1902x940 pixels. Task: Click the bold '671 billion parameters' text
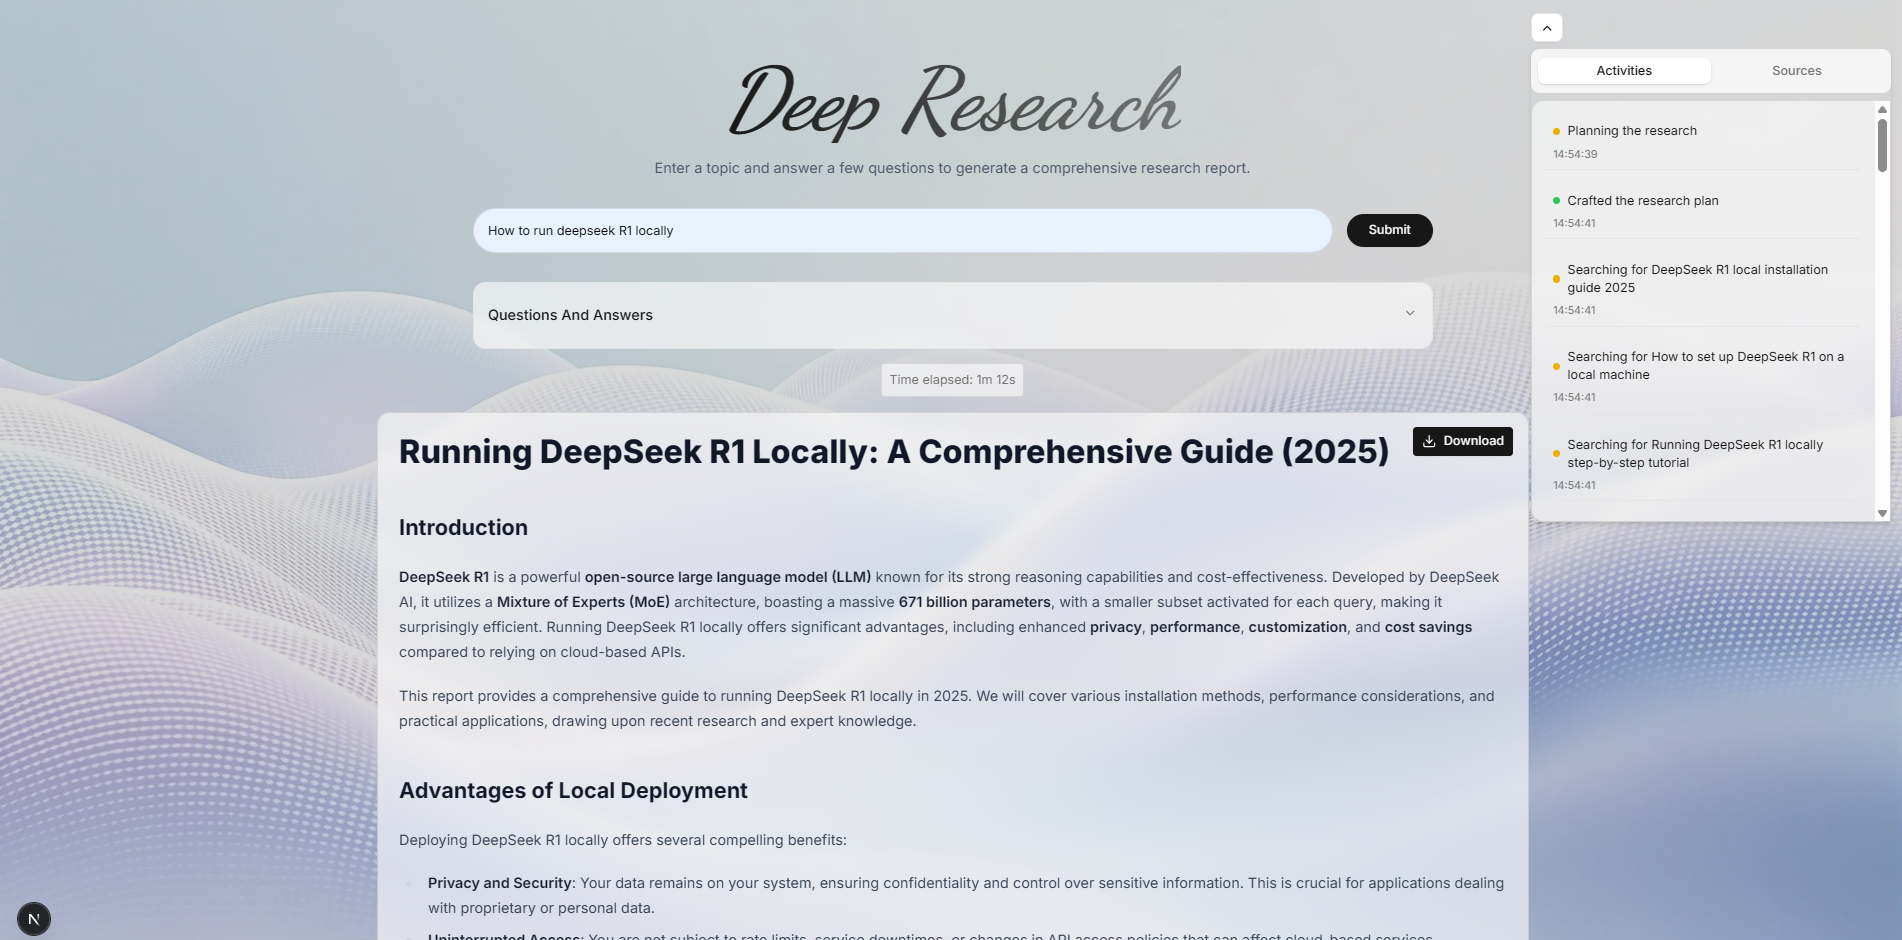point(974,602)
